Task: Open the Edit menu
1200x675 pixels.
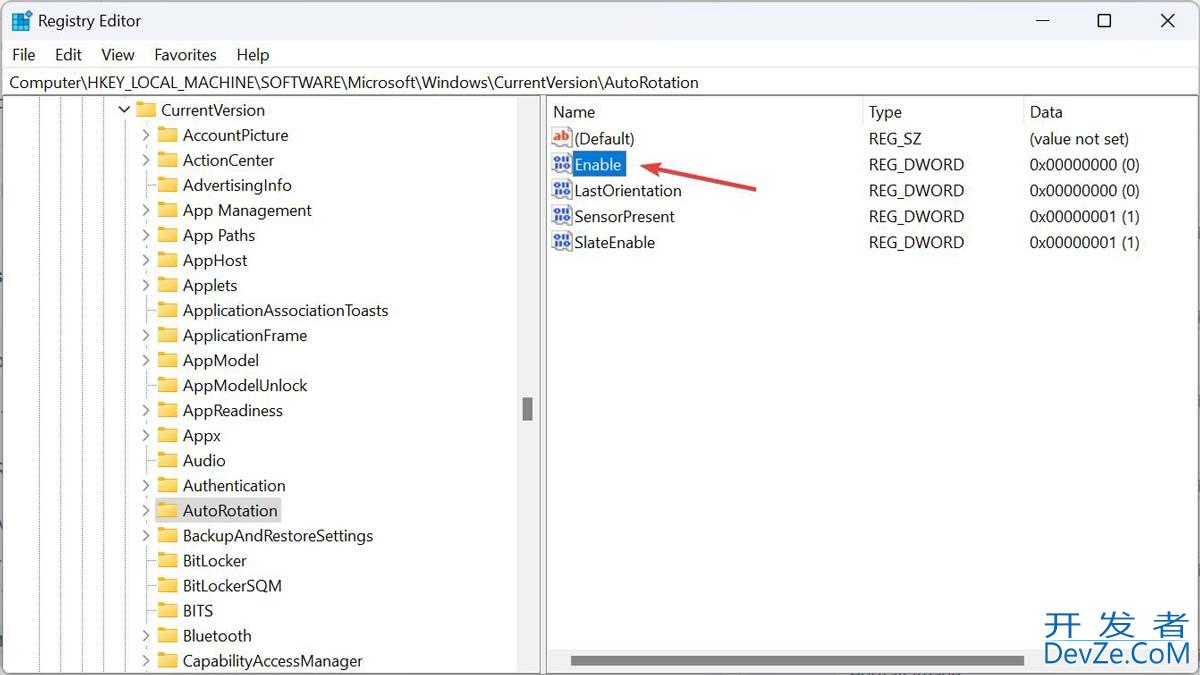Action: click(x=69, y=55)
